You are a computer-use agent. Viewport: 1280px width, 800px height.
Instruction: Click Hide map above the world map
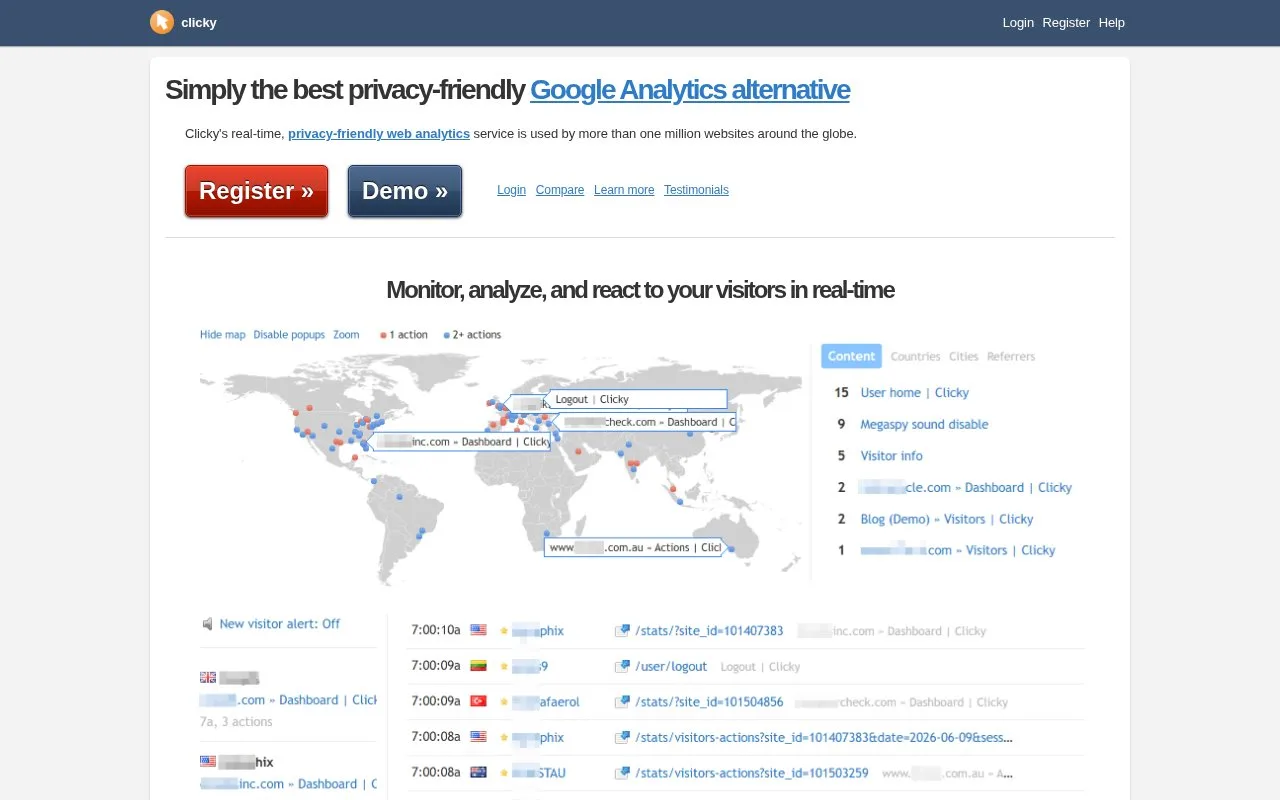222,335
